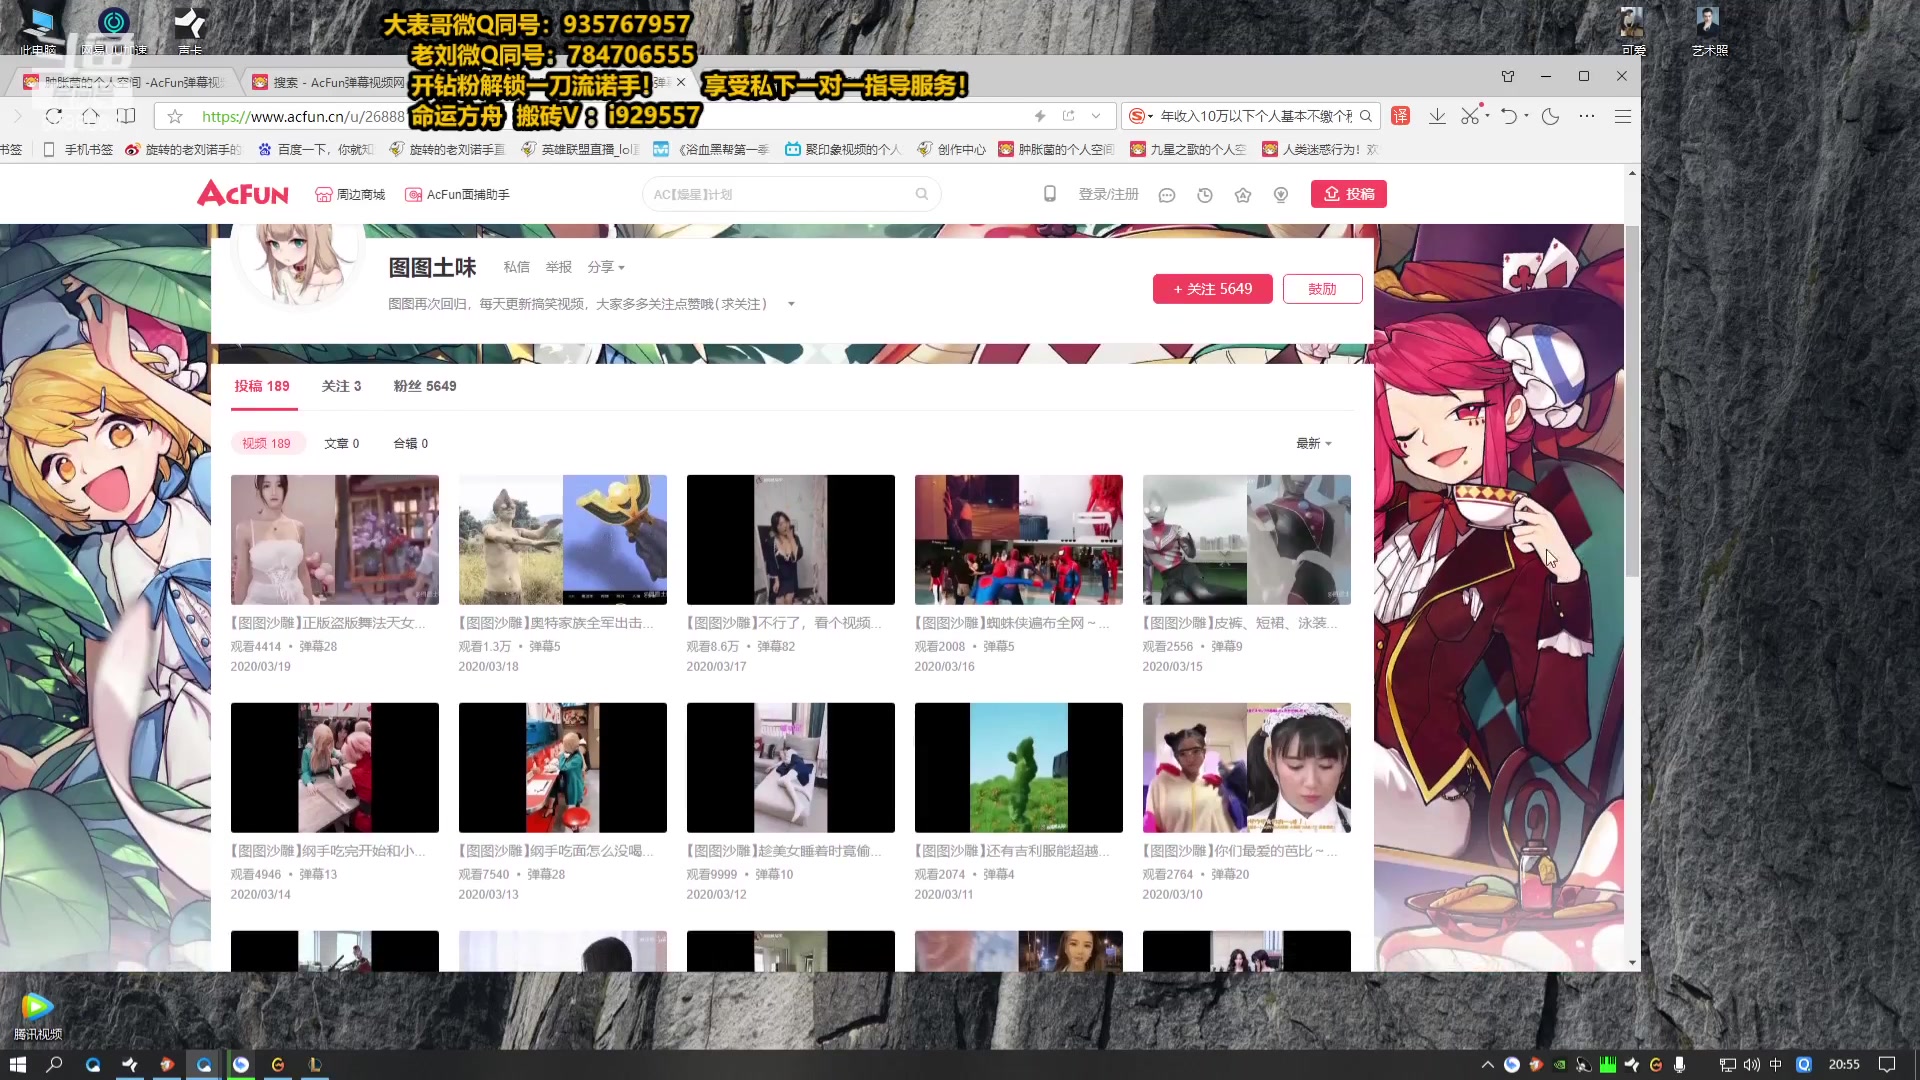Open video title 你们最爱的芭比
1920x1080 pixels.
[x=1239, y=851]
